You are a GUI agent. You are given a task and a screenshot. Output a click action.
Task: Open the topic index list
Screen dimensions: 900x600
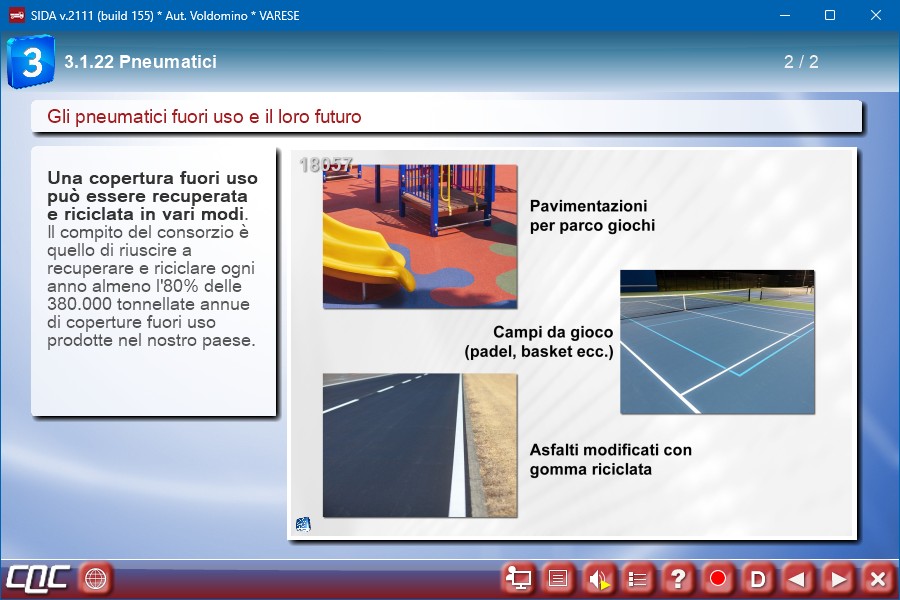[638, 578]
